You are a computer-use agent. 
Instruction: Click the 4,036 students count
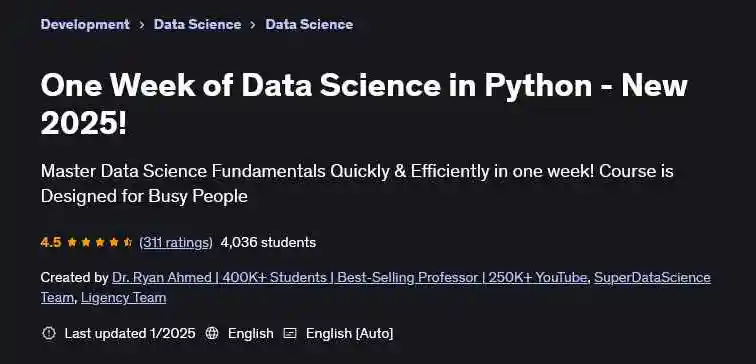click(x=268, y=242)
